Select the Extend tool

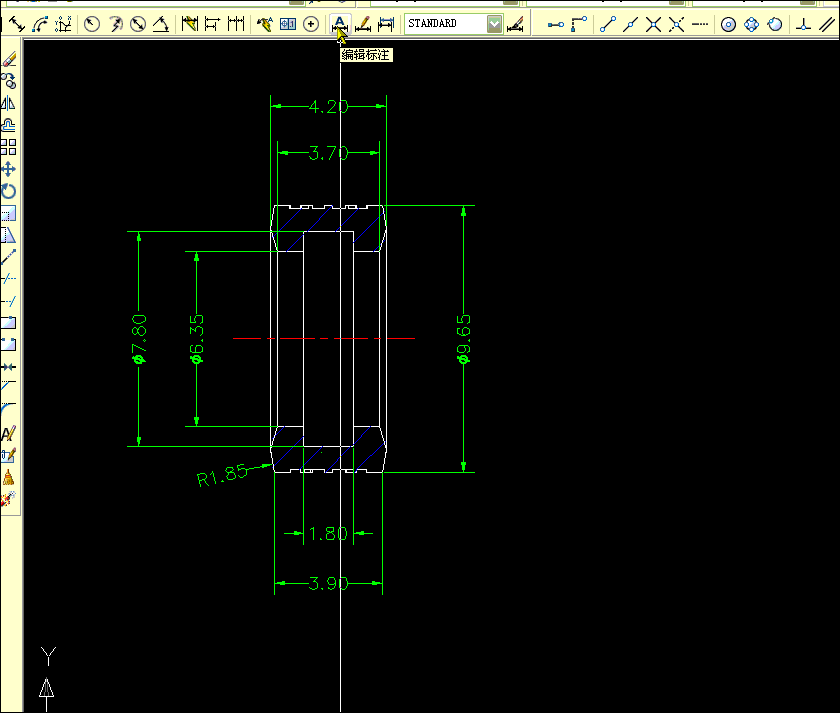9,301
